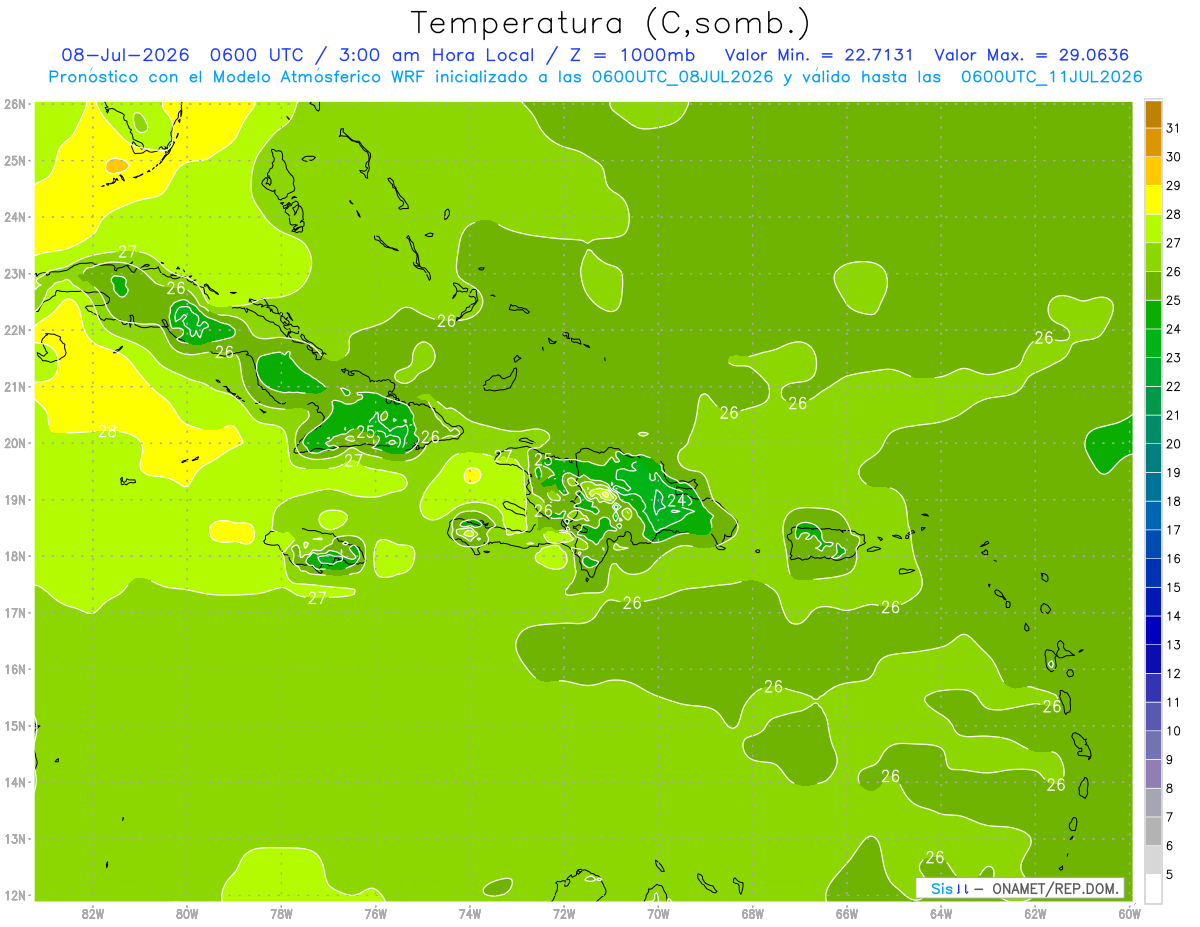Screen dimensions: 1200x927
Task: Click the "74W" longitude axis label
Action: pos(470,913)
